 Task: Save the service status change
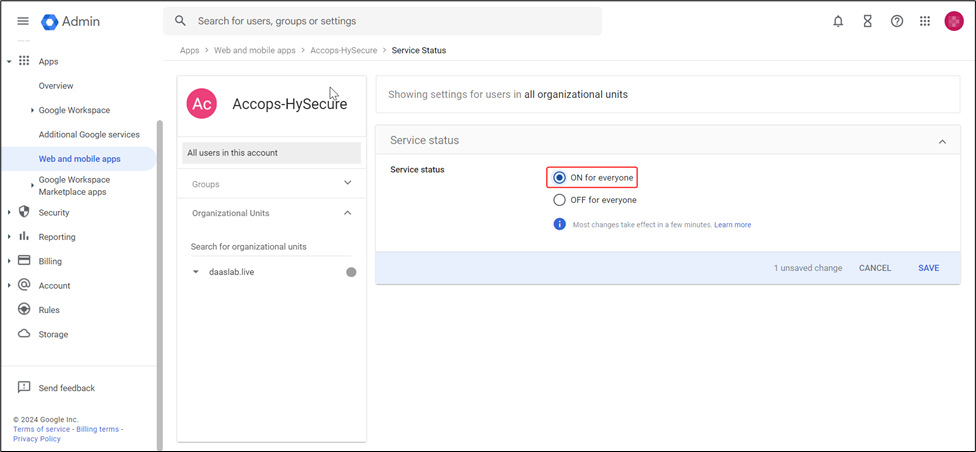(x=928, y=268)
